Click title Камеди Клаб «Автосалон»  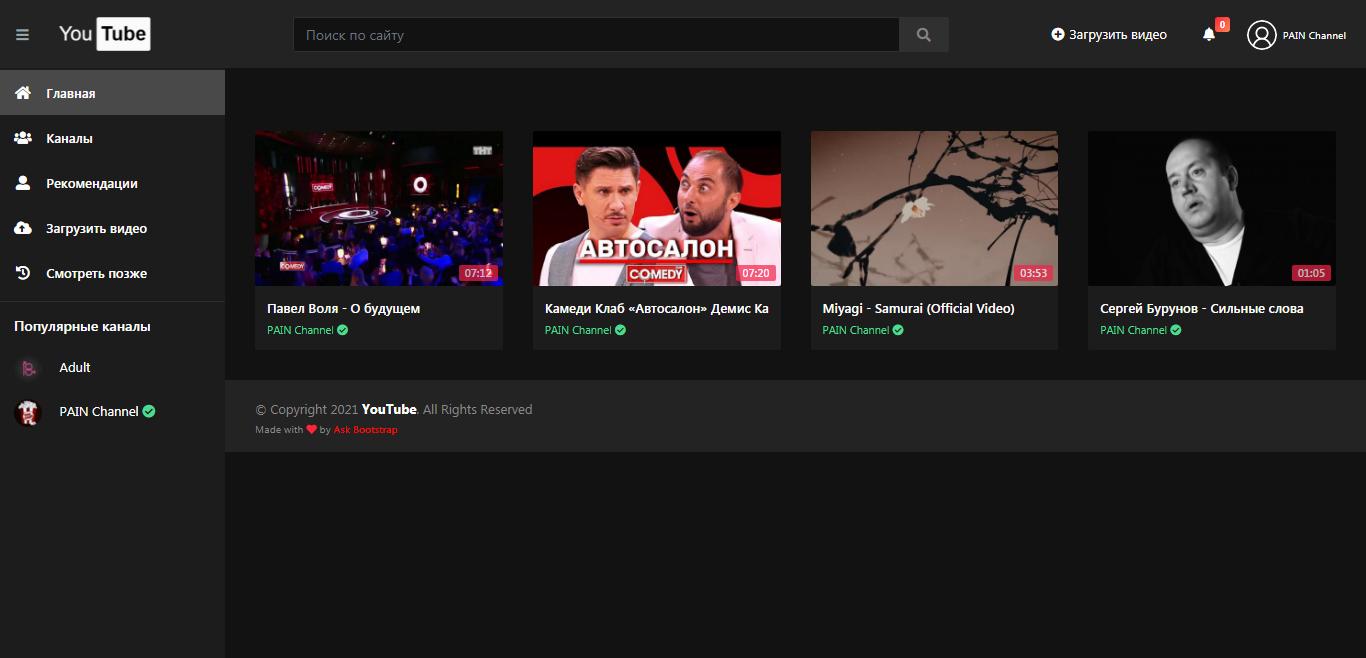[x=657, y=309]
